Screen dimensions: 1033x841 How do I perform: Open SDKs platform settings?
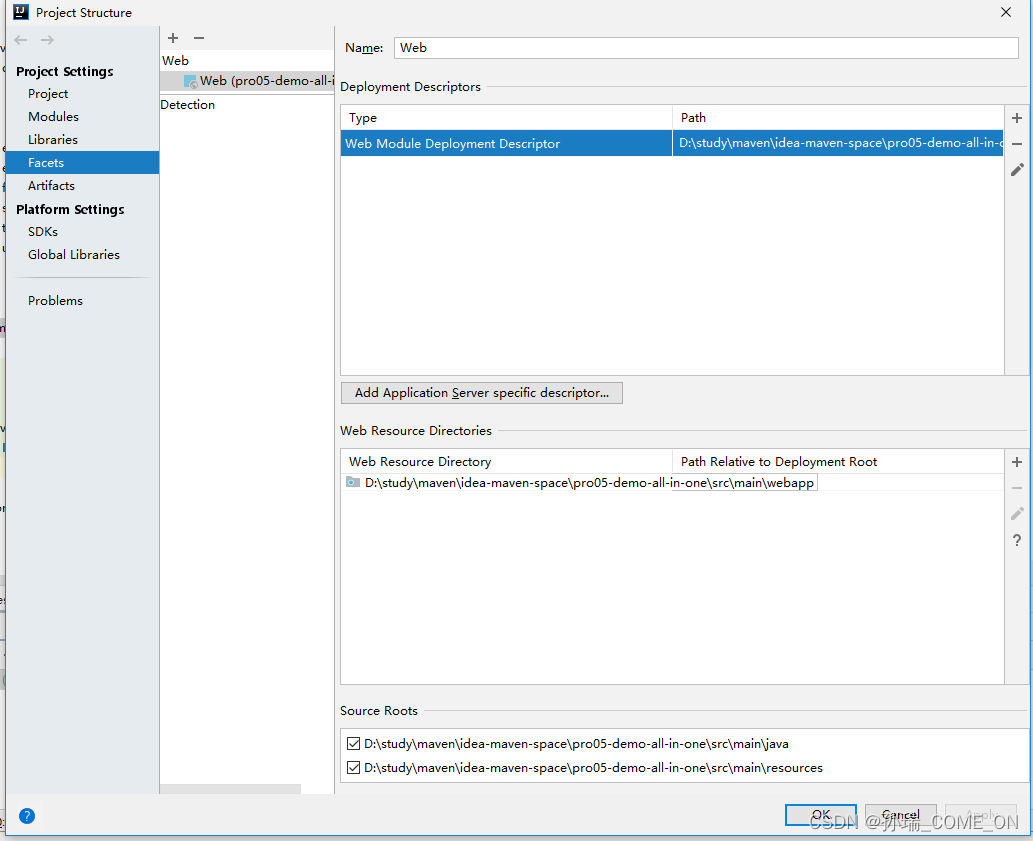pyautogui.click(x=43, y=232)
